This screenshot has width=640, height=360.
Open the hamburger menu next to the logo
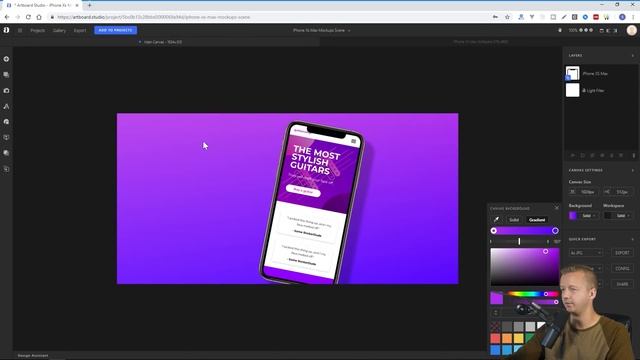tap(20, 30)
